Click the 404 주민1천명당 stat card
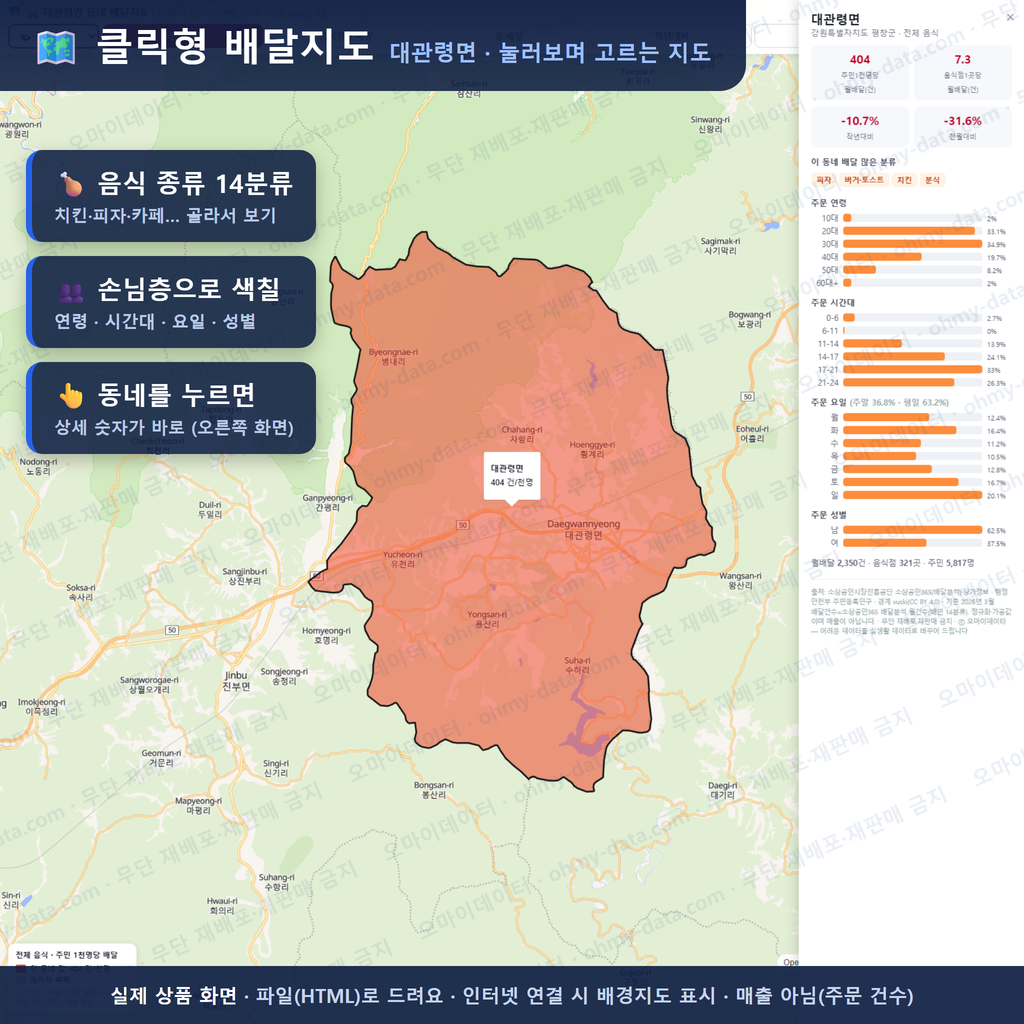This screenshot has width=1024, height=1024. point(859,73)
